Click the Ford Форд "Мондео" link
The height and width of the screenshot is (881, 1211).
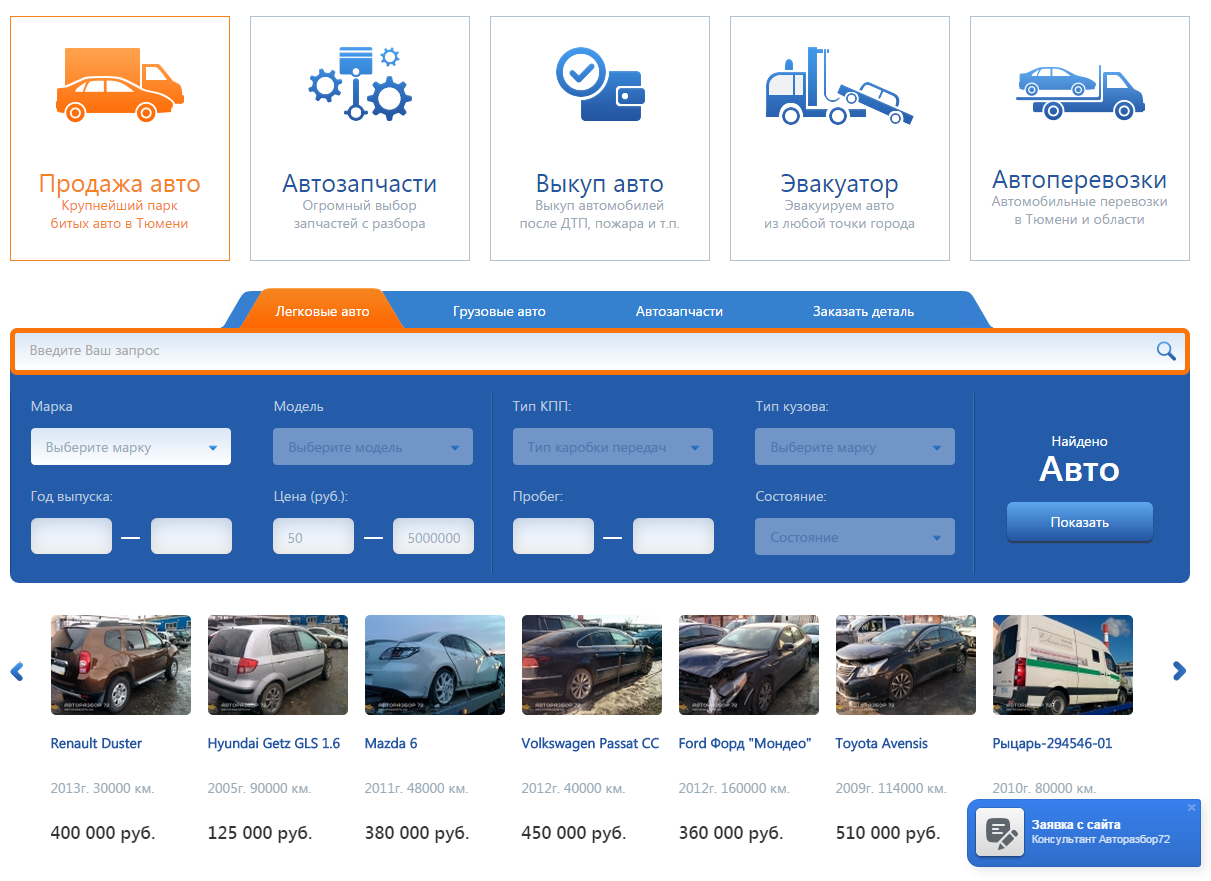click(745, 743)
